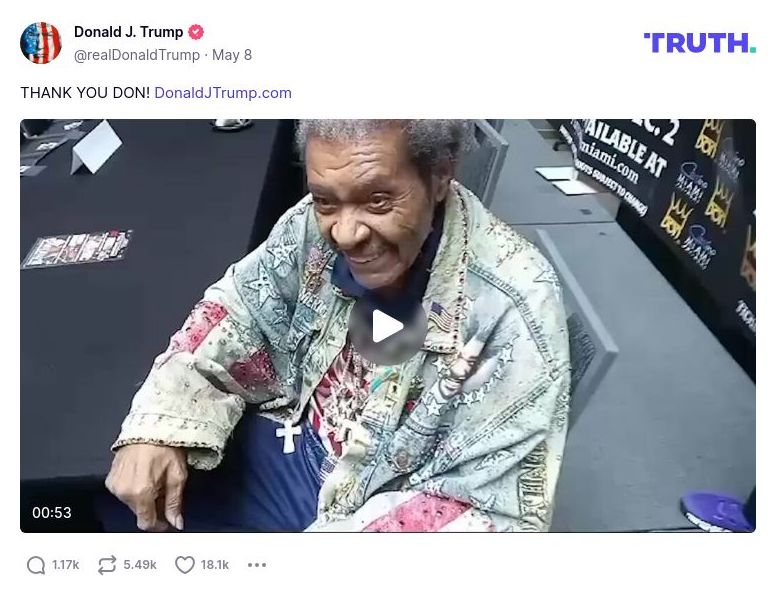This screenshot has width=777, height=596.
Task: Click the THANK YOU DON! post text
Action: click(x=85, y=93)
